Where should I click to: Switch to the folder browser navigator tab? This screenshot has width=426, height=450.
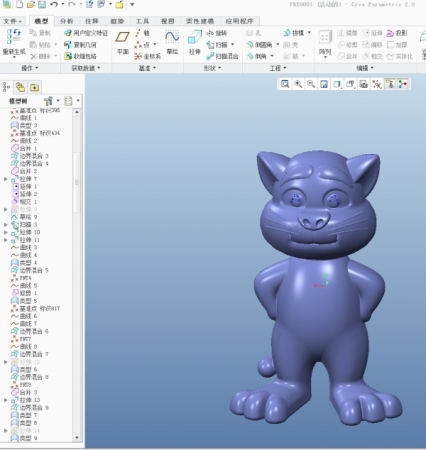point(21,87)
